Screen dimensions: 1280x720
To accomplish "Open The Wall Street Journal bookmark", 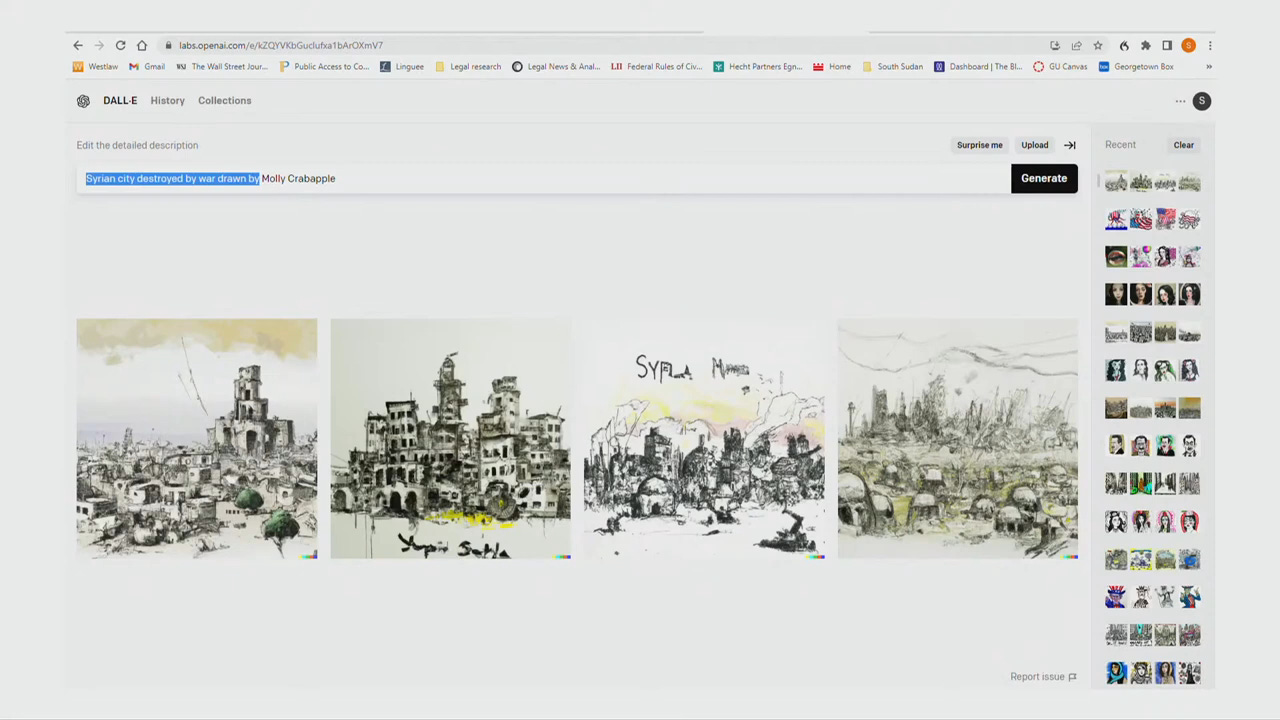I will click(222, 67).
